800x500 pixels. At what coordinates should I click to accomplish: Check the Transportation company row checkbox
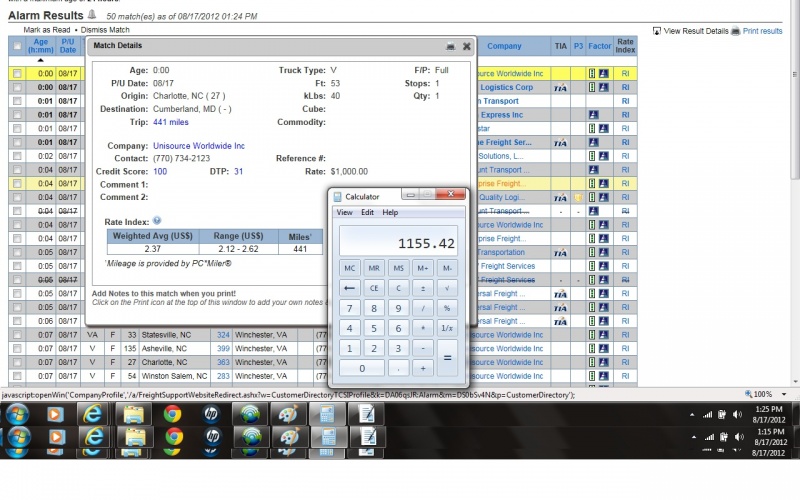(17, 253)
